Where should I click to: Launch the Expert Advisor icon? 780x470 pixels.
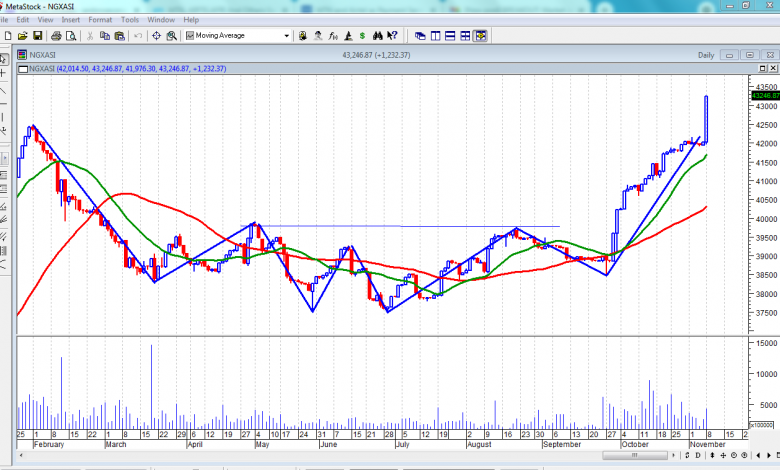[318, 36]
